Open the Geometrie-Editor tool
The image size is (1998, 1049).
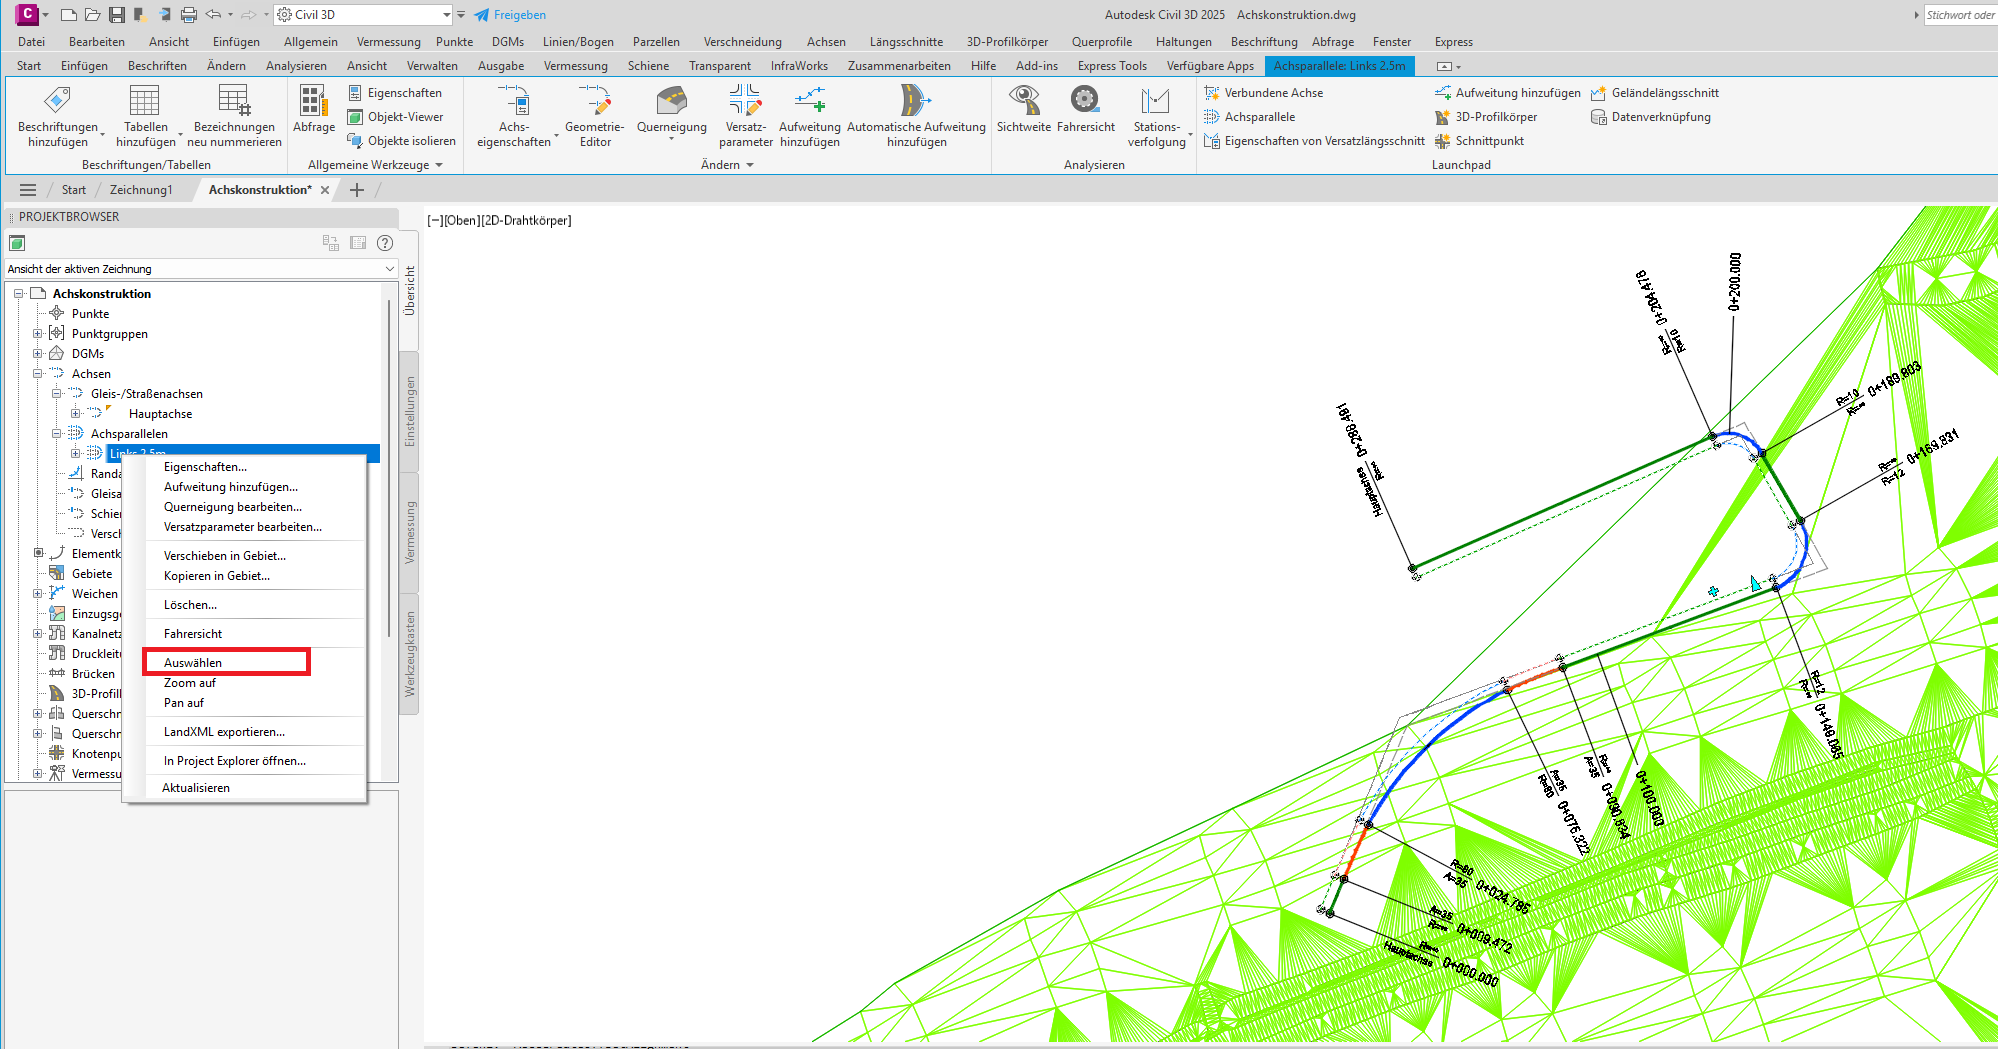click(595, 116)
